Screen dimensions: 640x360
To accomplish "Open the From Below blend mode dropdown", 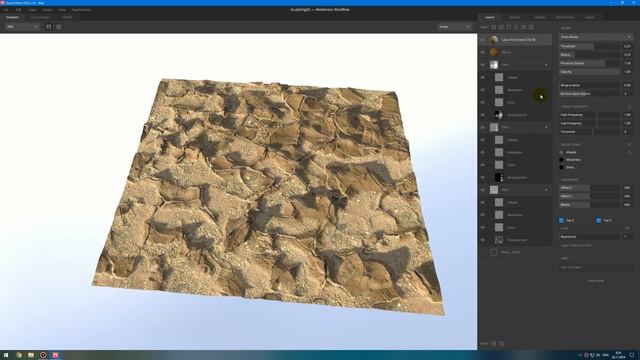I will pyautogui.click(x=596, y=37).
